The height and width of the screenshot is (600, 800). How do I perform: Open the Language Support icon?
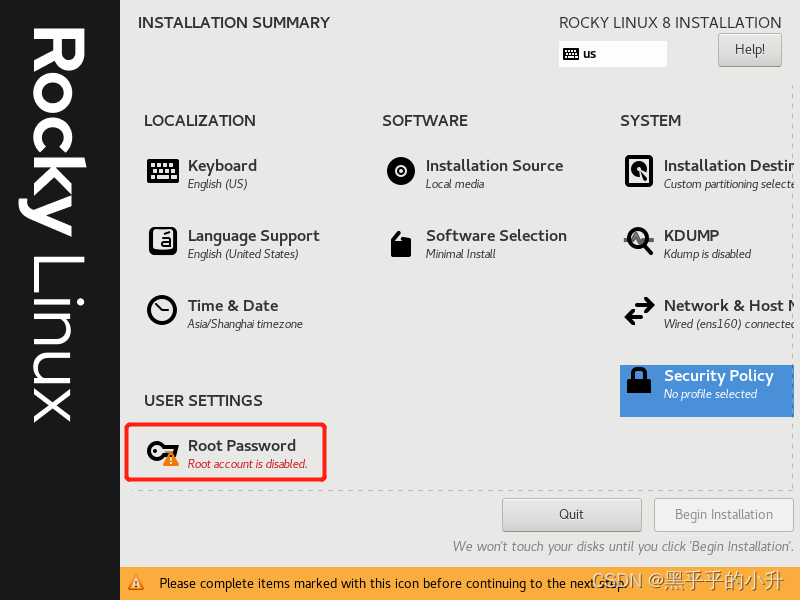point(163,241)
